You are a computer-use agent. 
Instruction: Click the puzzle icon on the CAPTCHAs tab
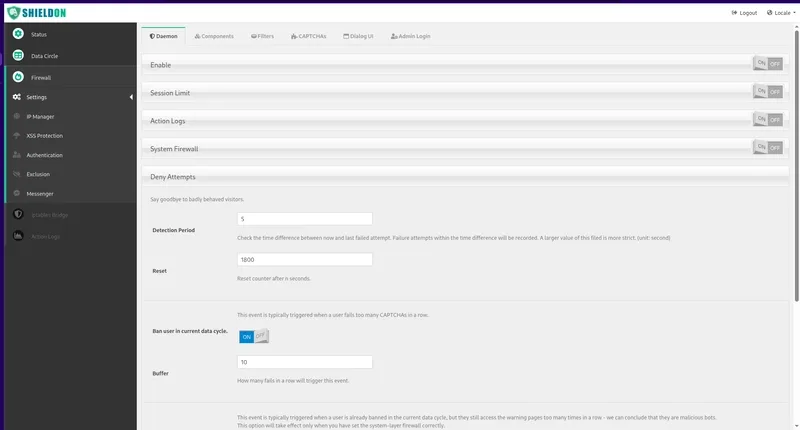click(x=294, y=36)
